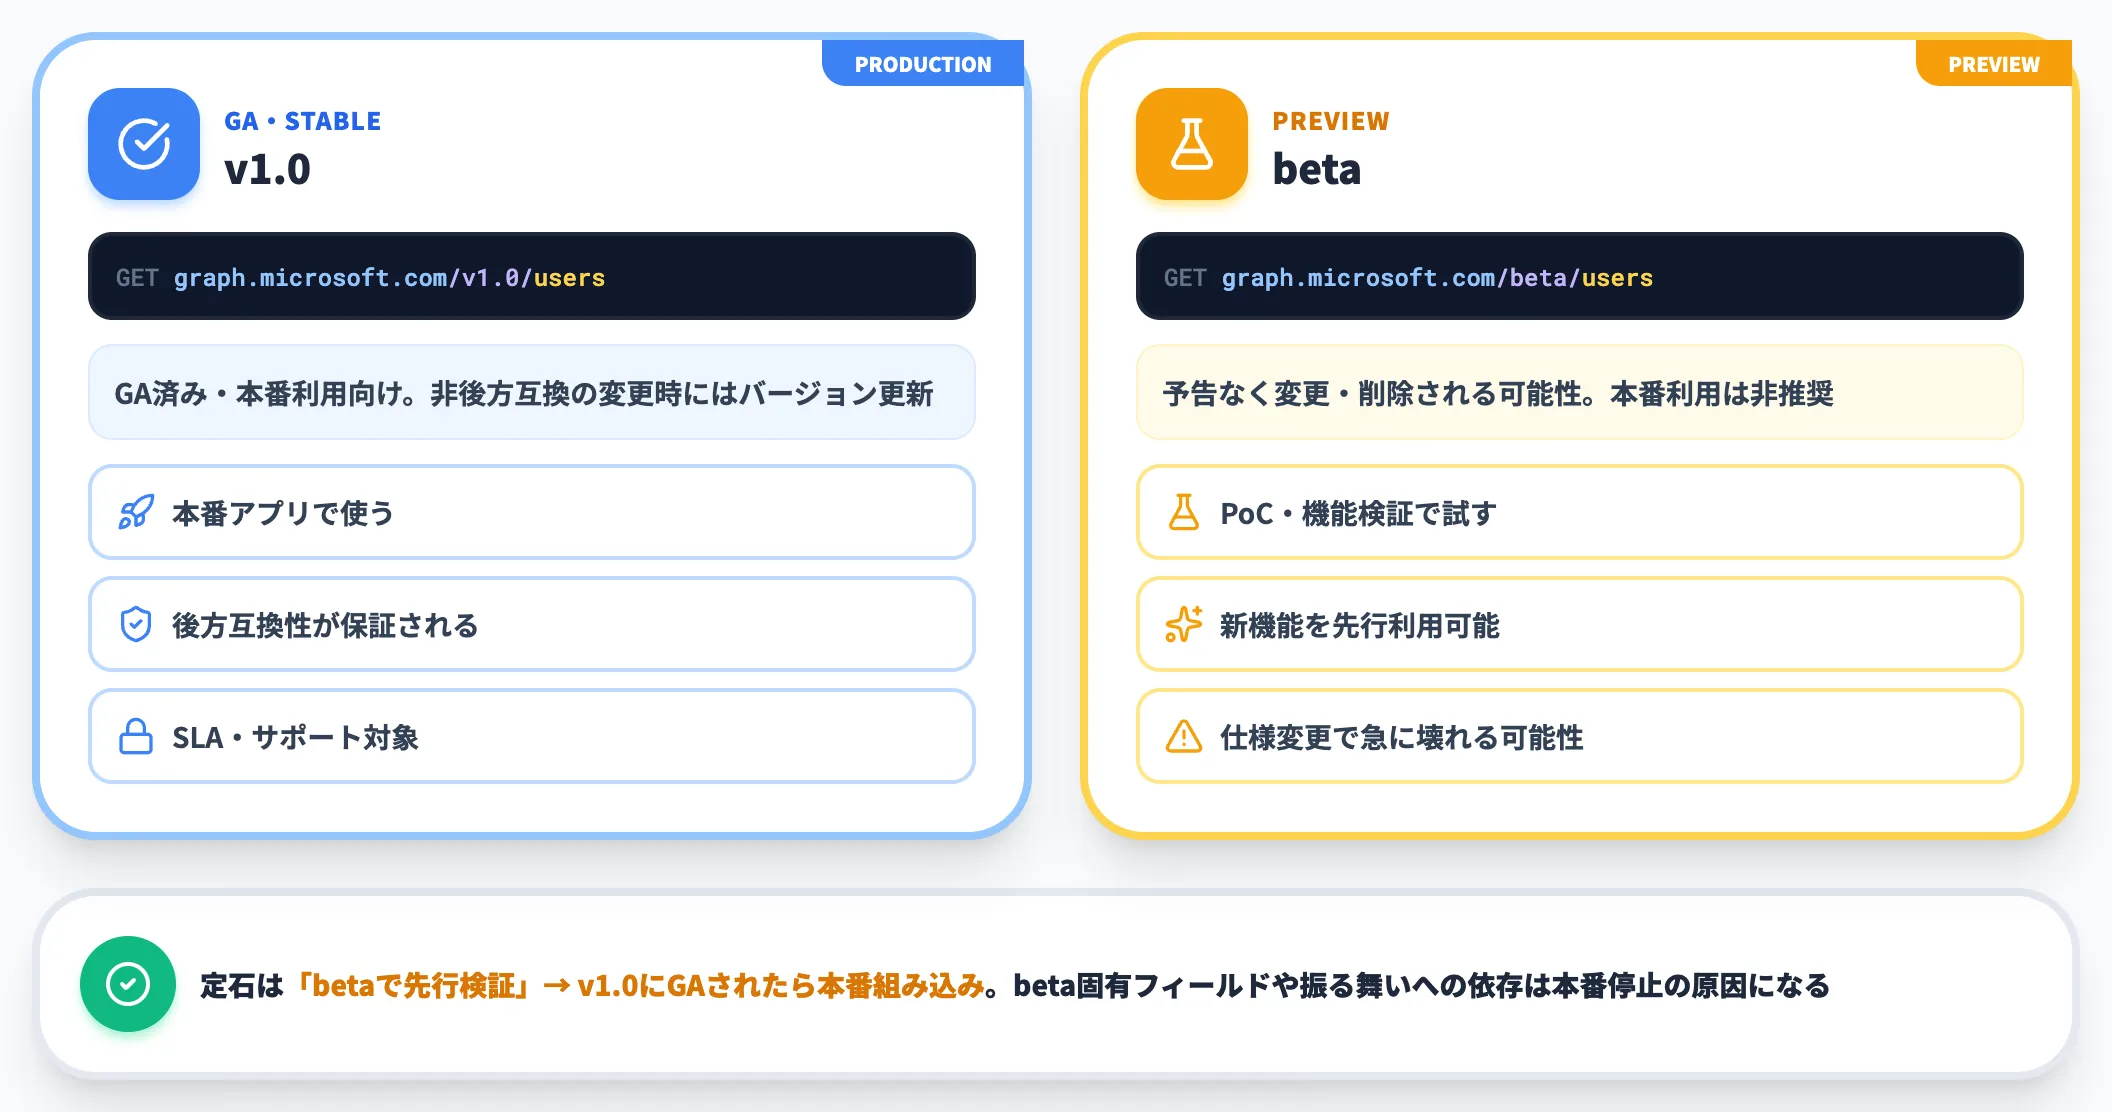Click the orange flask beta icon

(x=1192, y=144)
